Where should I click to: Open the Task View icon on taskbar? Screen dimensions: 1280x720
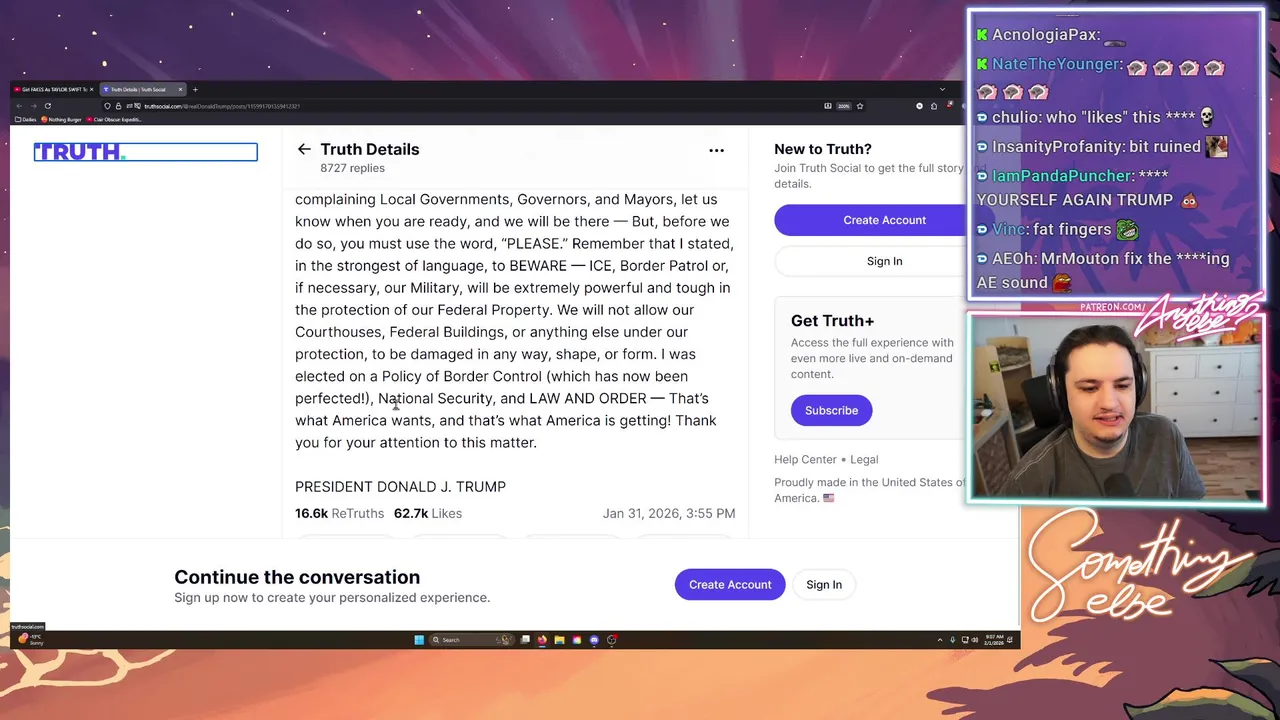tap(525, 640)
